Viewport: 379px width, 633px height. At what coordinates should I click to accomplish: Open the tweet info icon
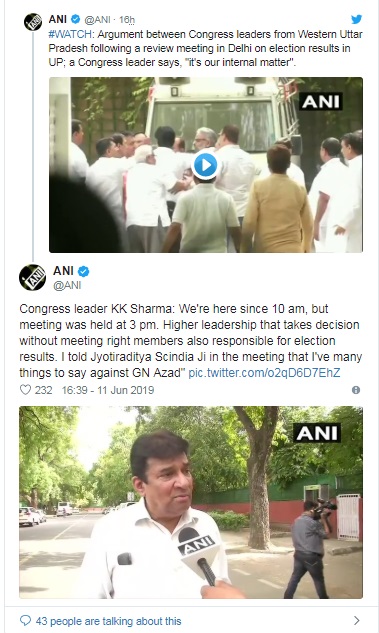pyautogui.click(x=356, y=390)
